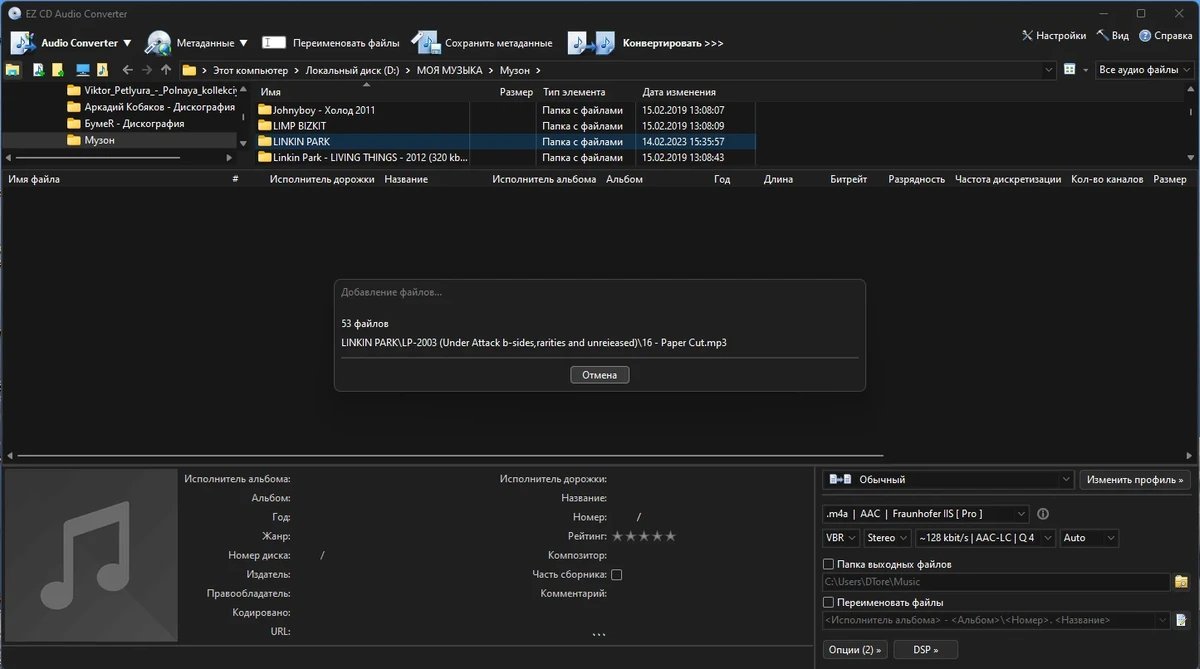The image size is (1200, 669).
Task: Click the Отмена button in the dialog
Action: point(600,375)
